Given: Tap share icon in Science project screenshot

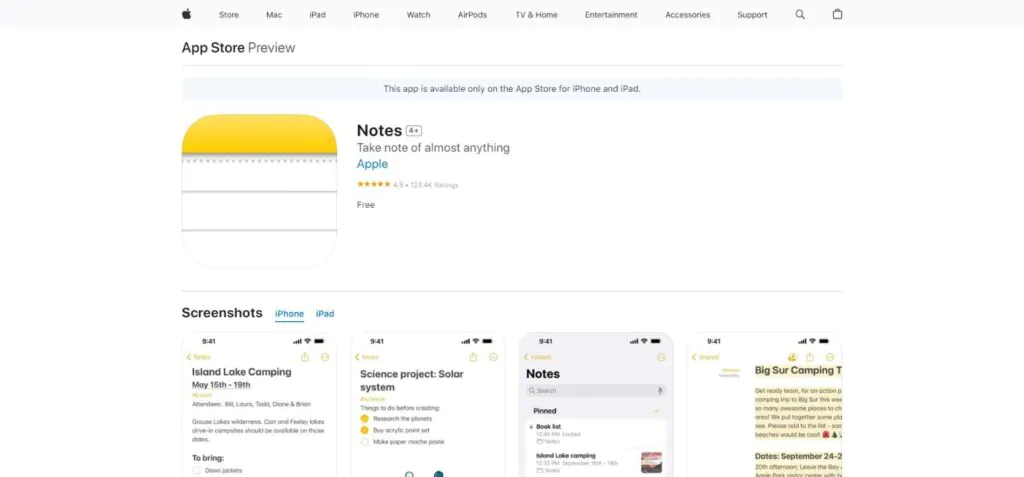Looking at the screenshot, I should [x=473, y=357].
